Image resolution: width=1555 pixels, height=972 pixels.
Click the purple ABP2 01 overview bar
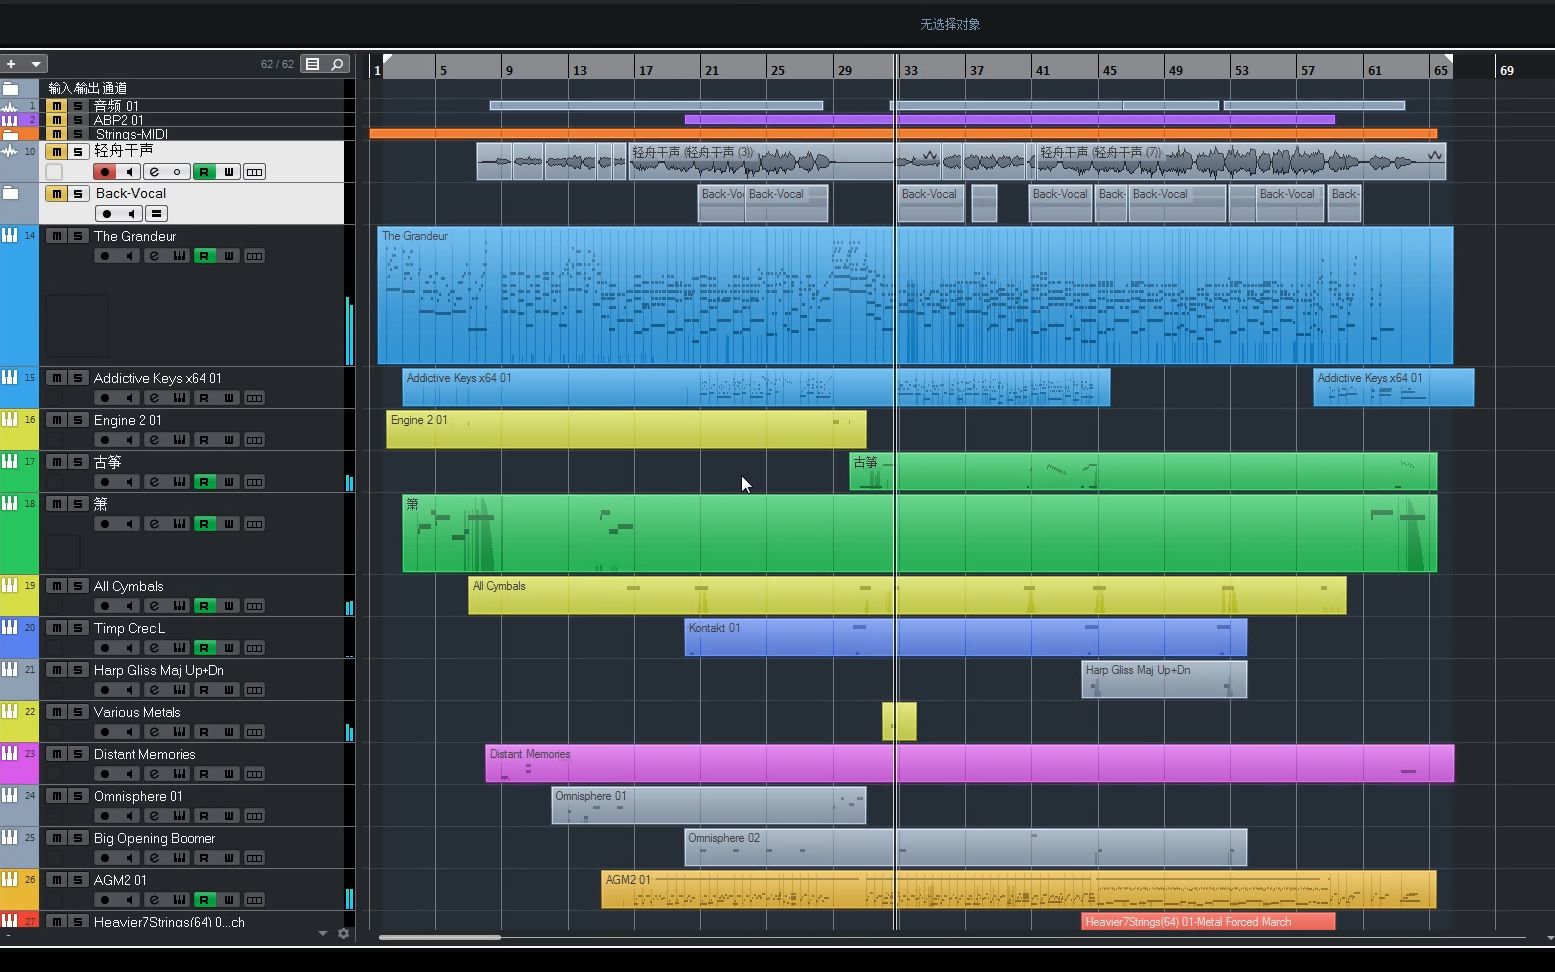coord(1009,119)
